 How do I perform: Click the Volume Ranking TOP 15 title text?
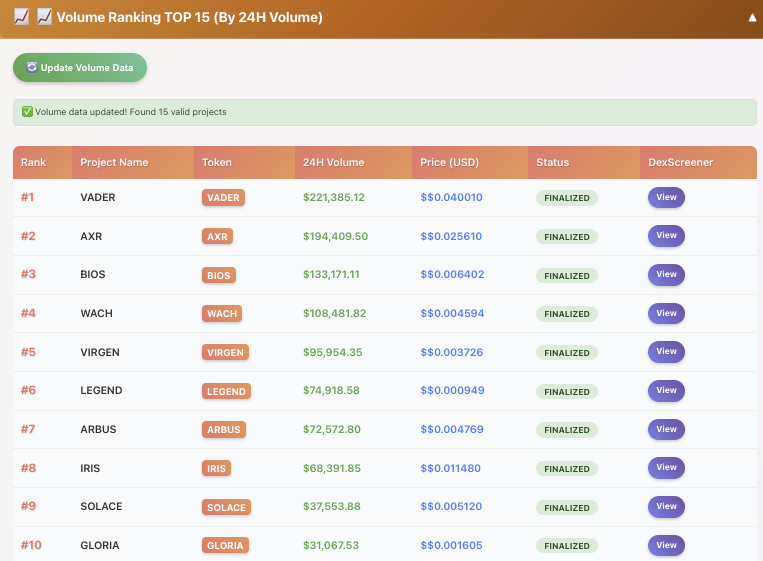(x=189, y=18)
